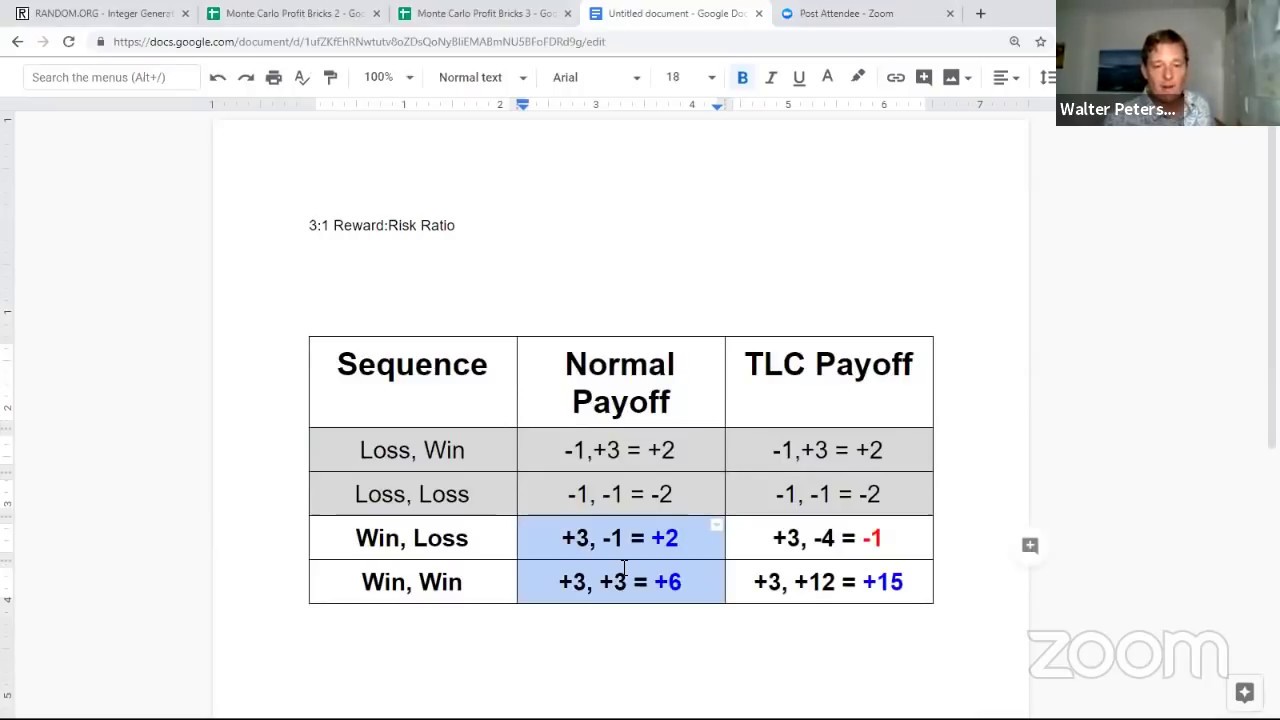The height and width of the screenshot is (720, 1280).
Task: Click the Sequence header cell
Action: click(413, 382)
